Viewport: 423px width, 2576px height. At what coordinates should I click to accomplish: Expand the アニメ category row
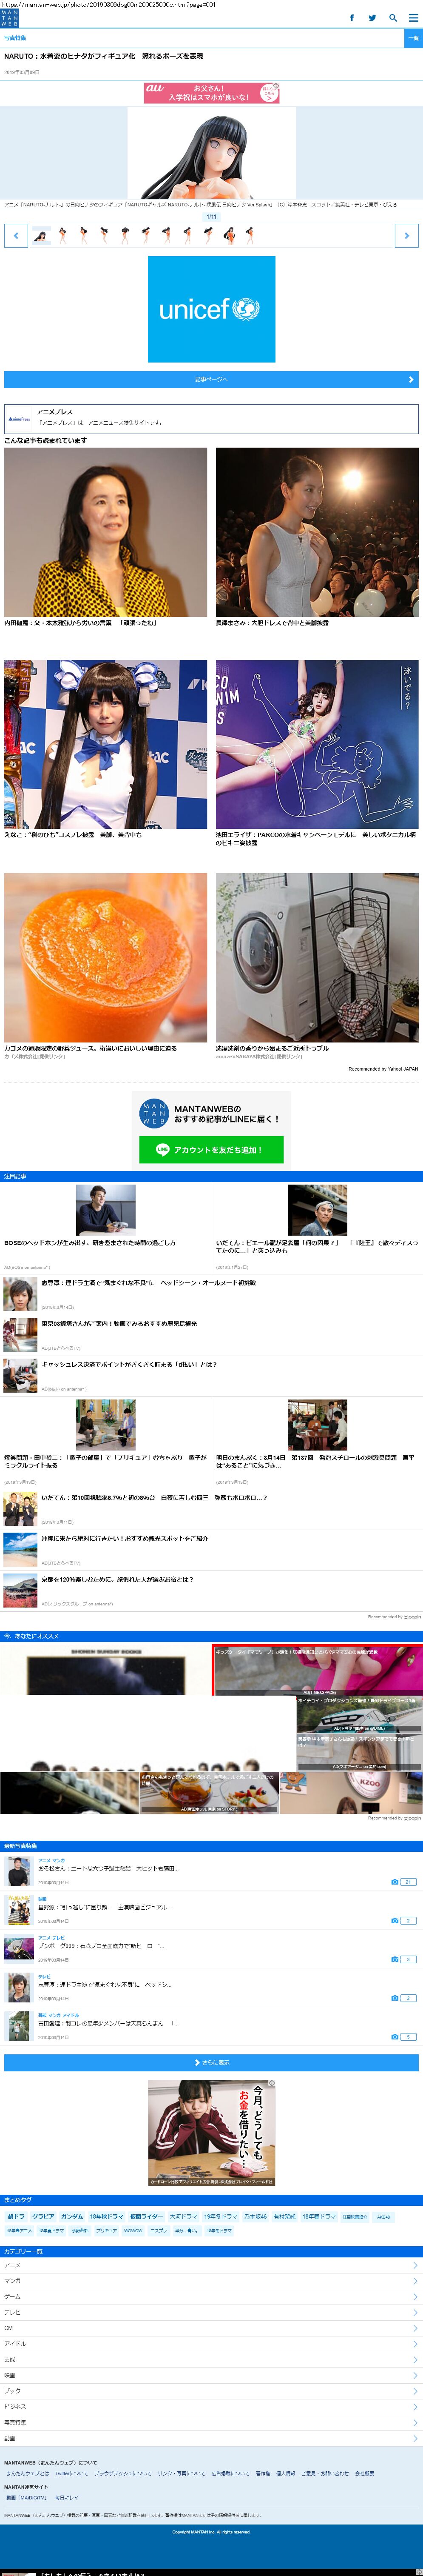point(211,2266)
